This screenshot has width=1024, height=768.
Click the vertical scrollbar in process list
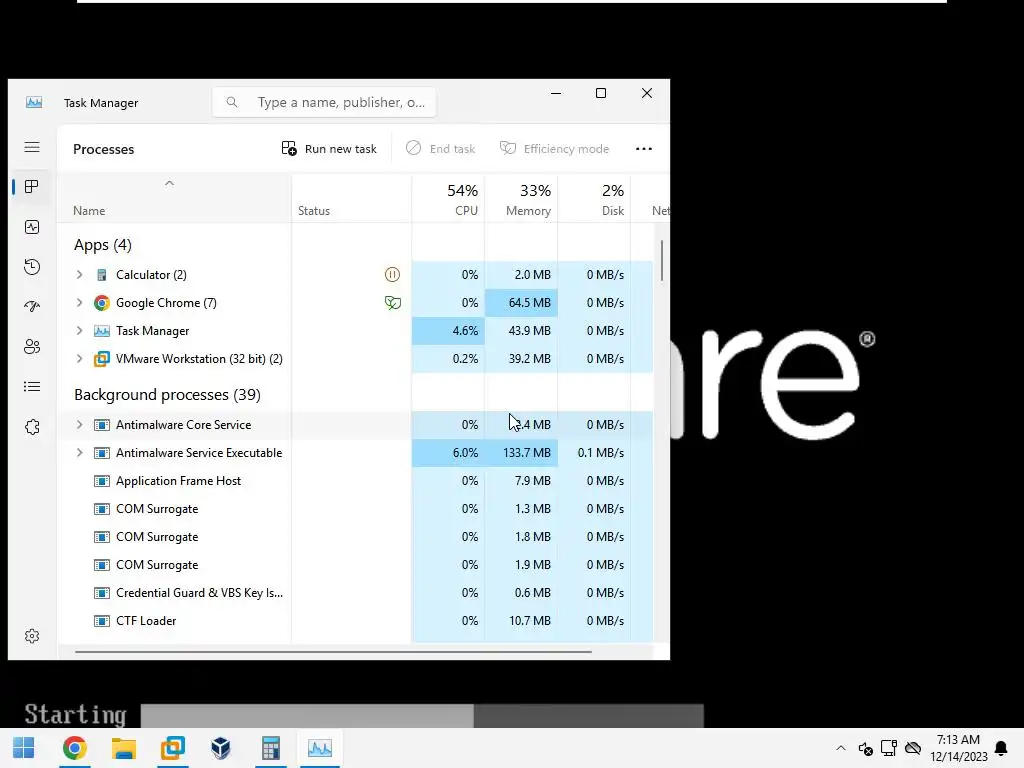(x=662, y=261)
